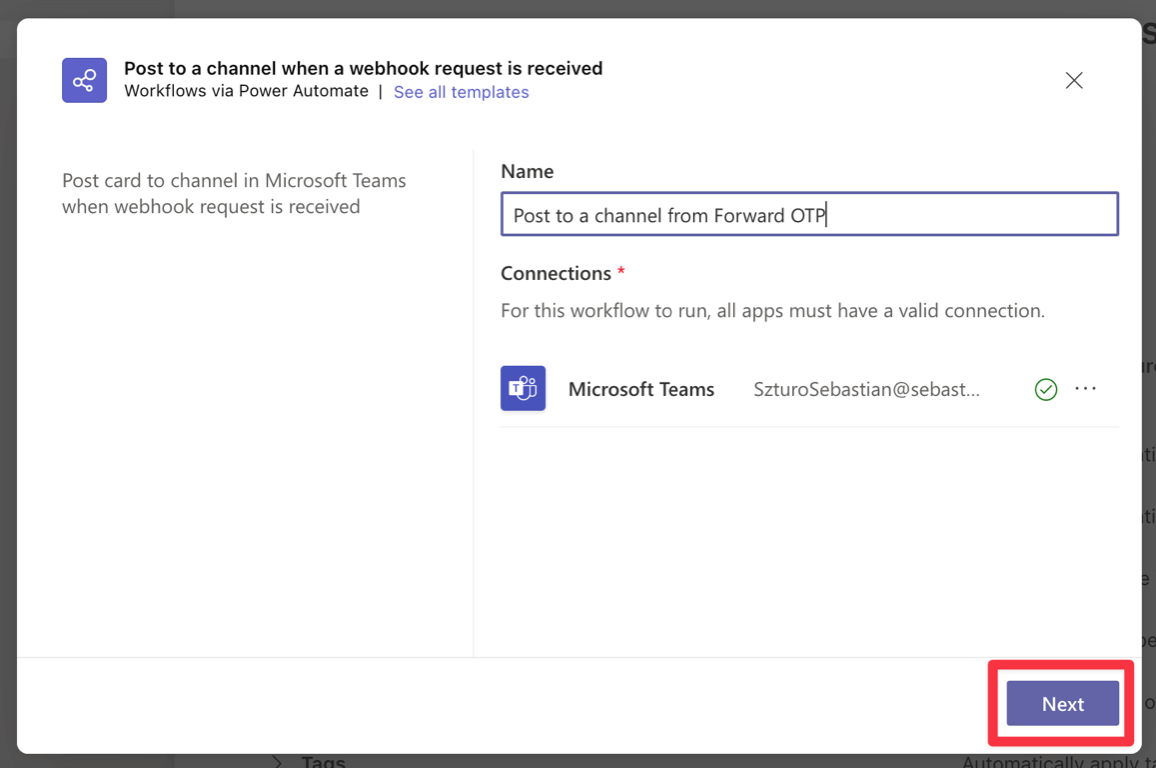Open more options for the Teams connection

(x=1085, y=389)
